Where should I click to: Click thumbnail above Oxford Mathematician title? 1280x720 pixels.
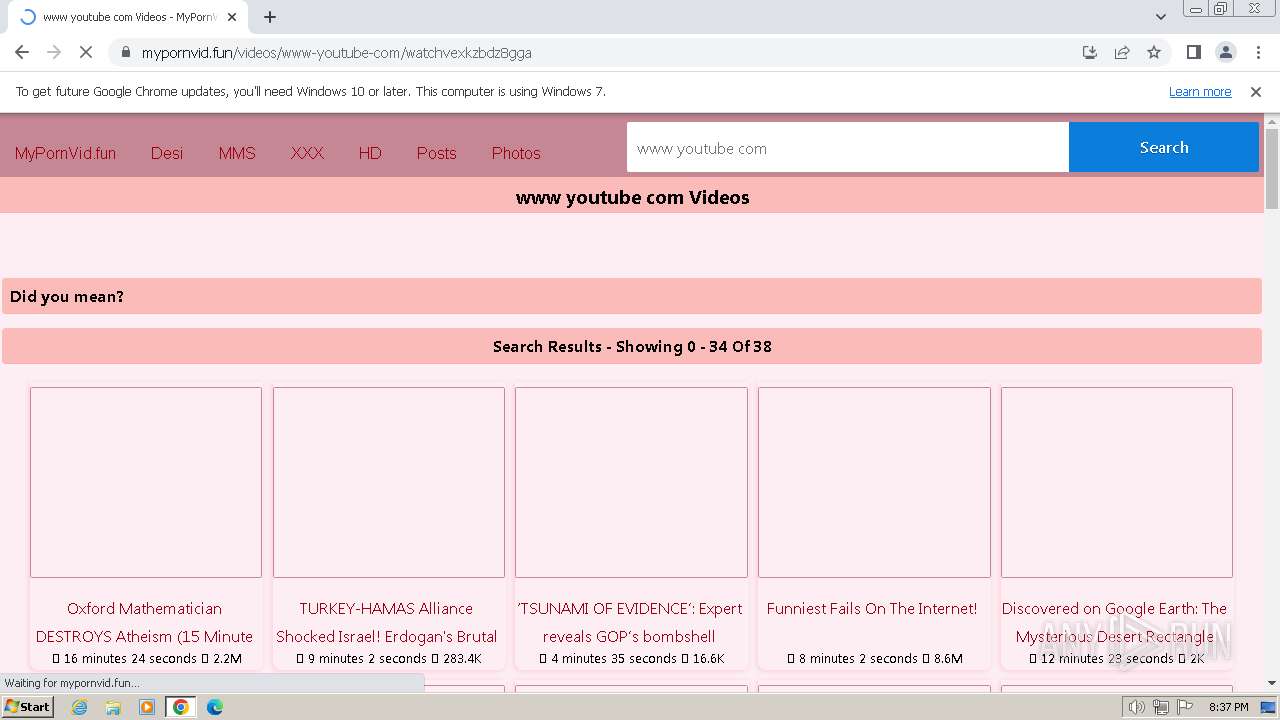click(x=146, y=482)
